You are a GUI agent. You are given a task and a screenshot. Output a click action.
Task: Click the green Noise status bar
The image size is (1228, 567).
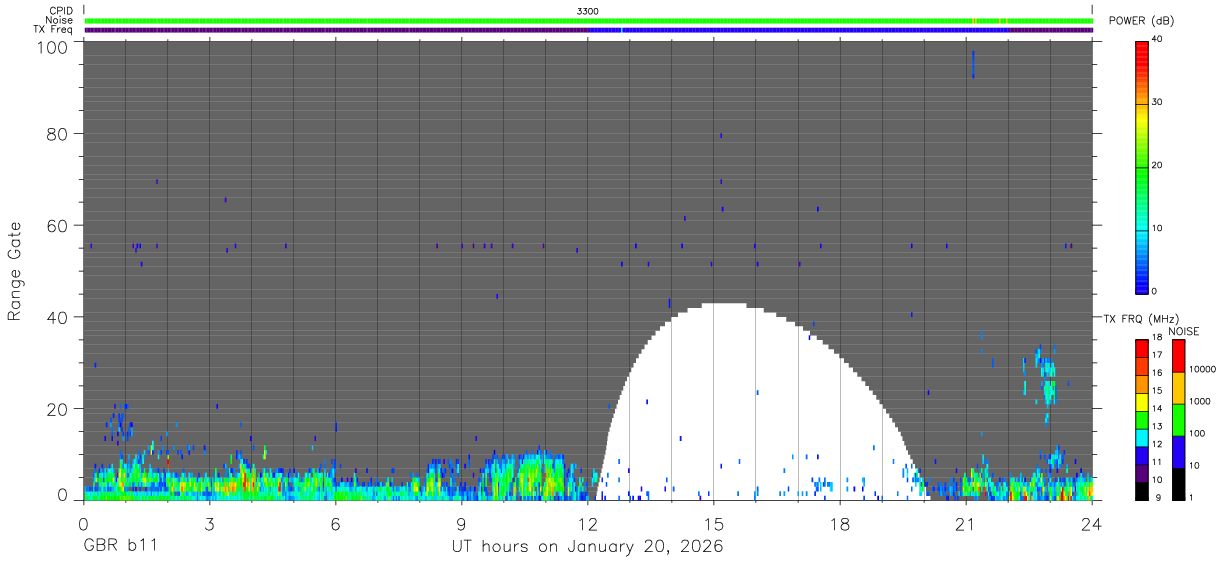click(588, 20)
